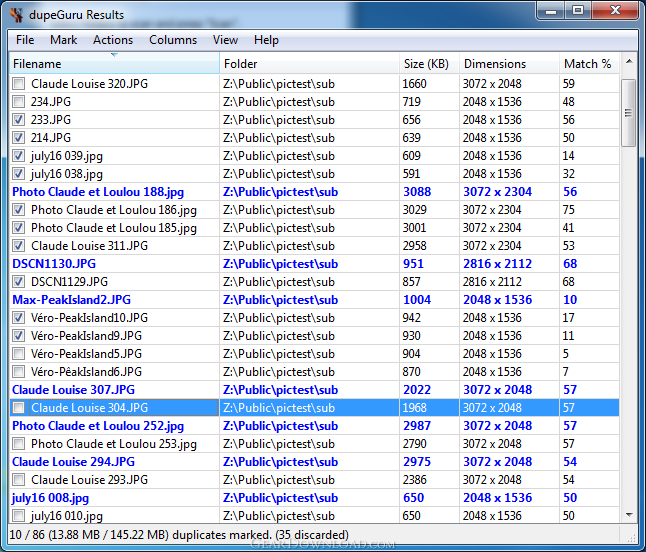Uncheck Photo Claude et Loulou 185.jpg
646x552 pixels.
18,228
